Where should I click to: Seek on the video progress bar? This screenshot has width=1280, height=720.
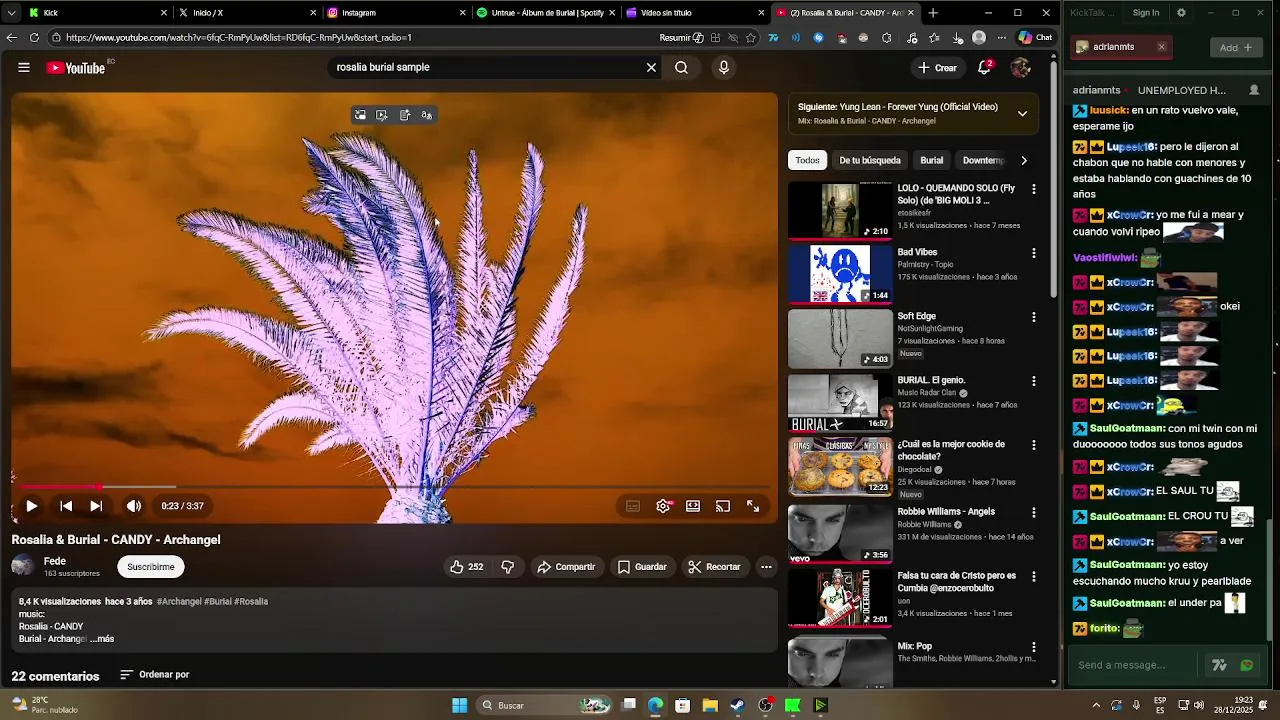coord(395,487)
